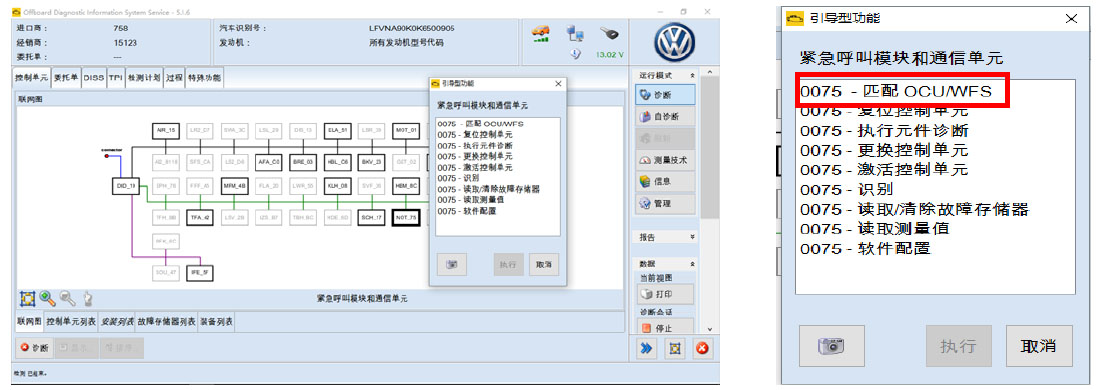This screenshot has height=390, width=1097.
Task: Select the NOT_75 control unit node
Action: (x=406, y=218)
